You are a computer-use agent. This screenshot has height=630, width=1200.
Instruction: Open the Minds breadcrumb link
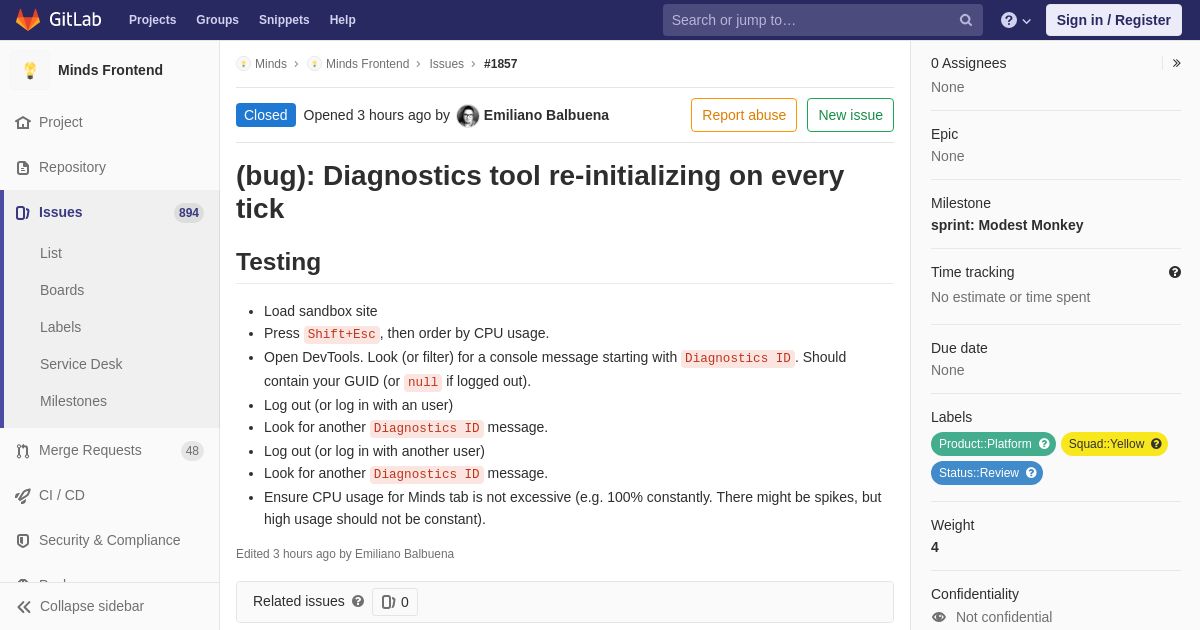(271, 64)
